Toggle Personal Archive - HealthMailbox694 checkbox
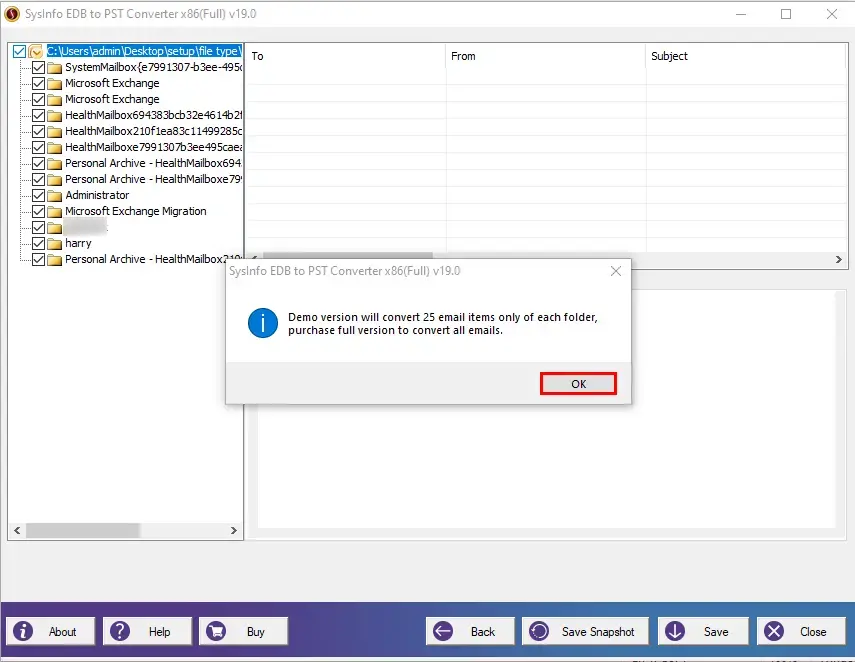The image size is (855, 662). [38, 163]
